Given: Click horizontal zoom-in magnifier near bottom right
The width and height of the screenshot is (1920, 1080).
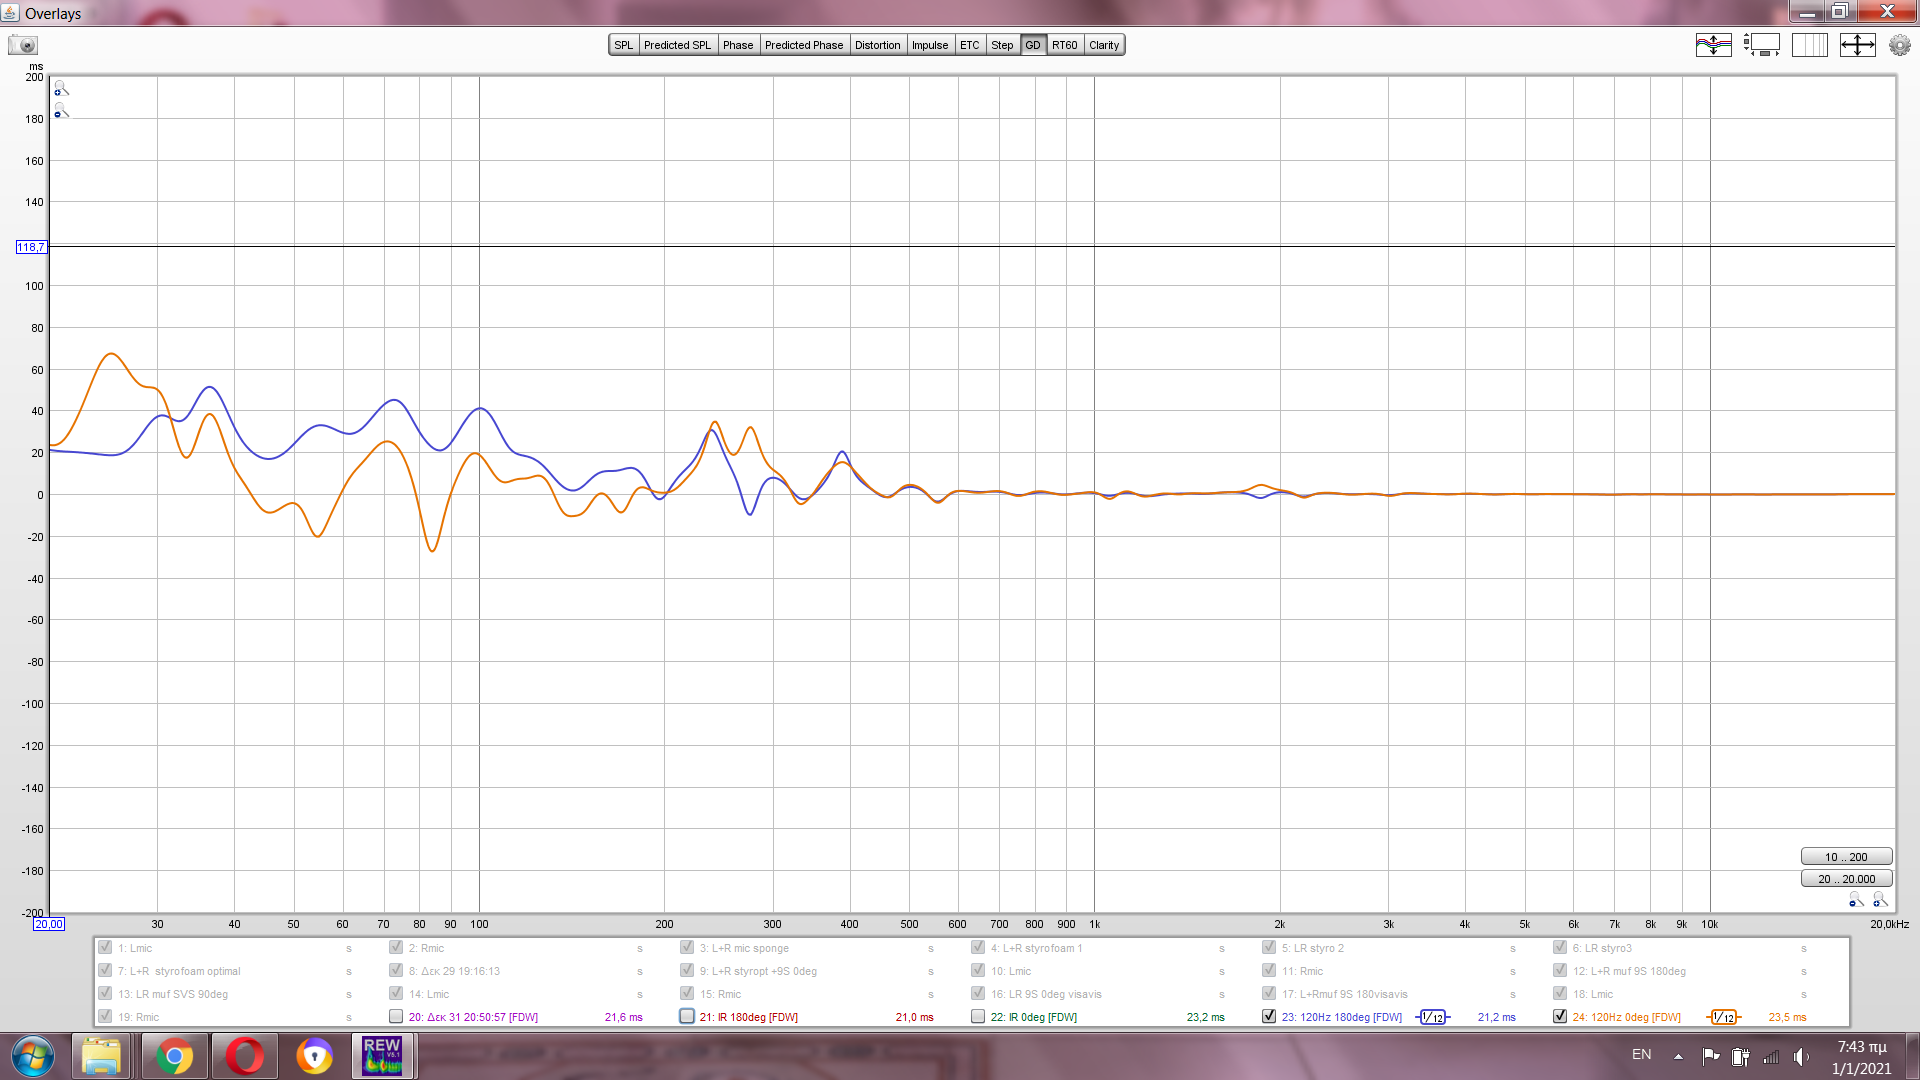Looking at the screenshot, I should (1879, 900).
